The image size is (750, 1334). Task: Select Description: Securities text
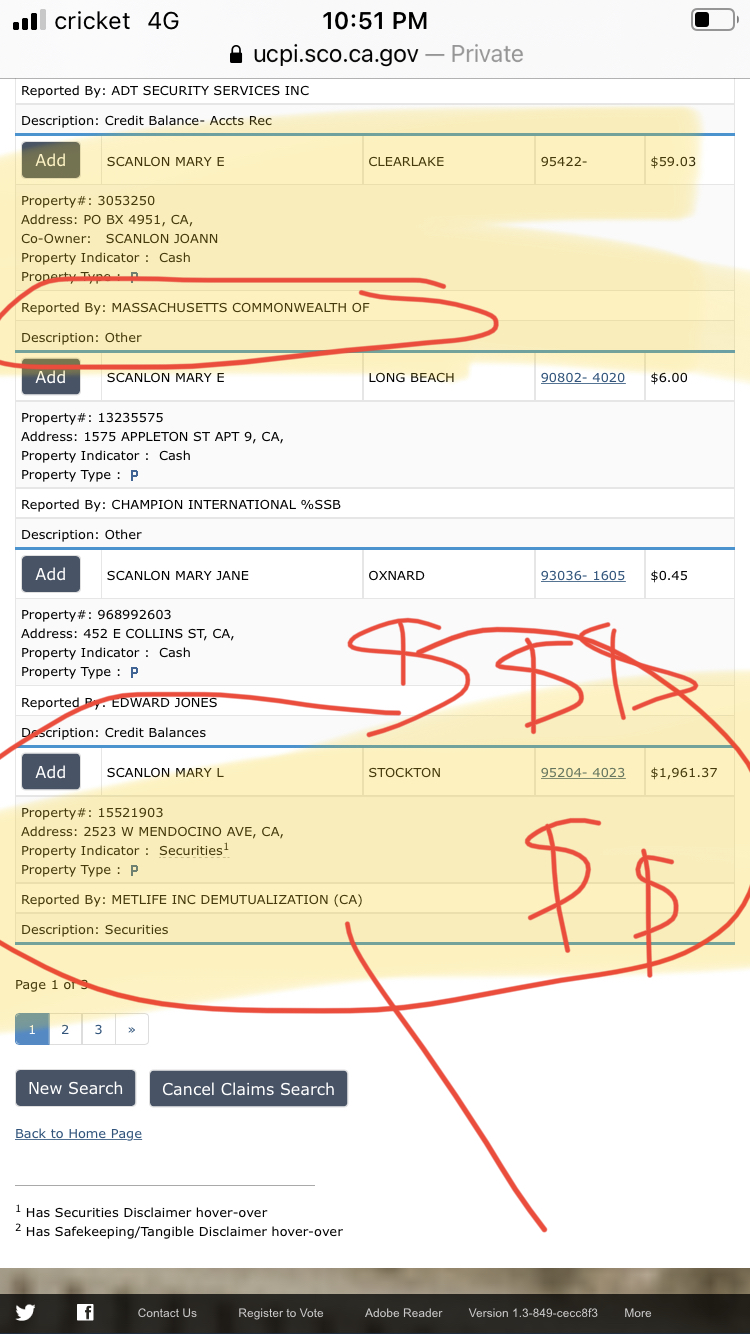95,929
